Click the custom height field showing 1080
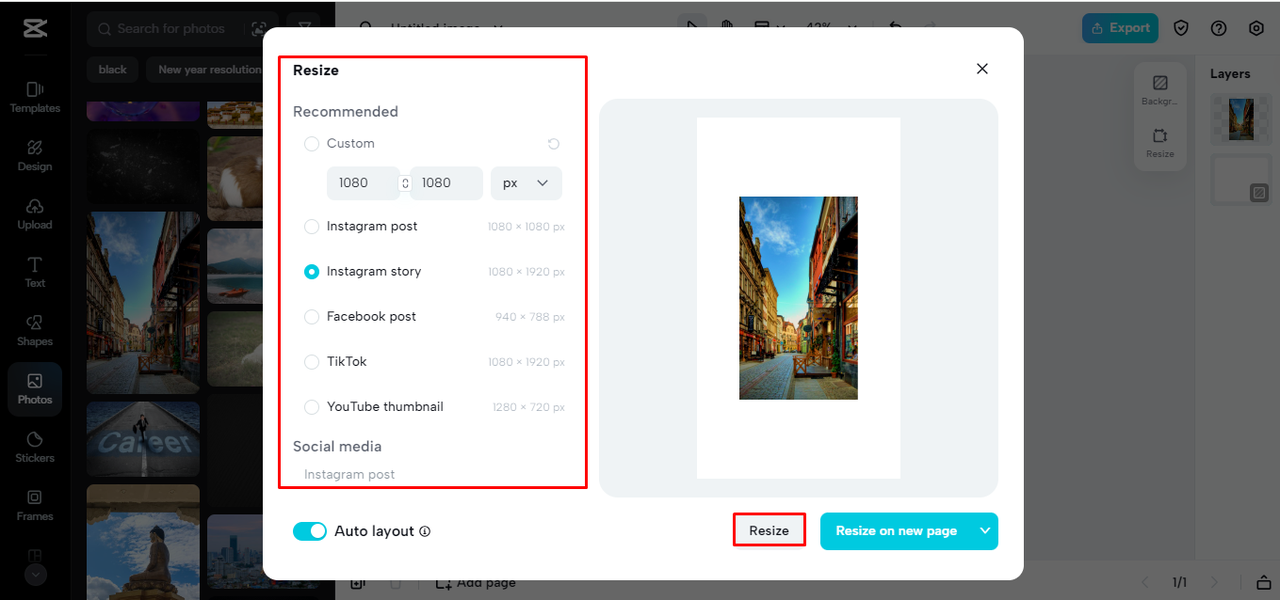Viewport: 1280px width, 600px height. point(446,183)
